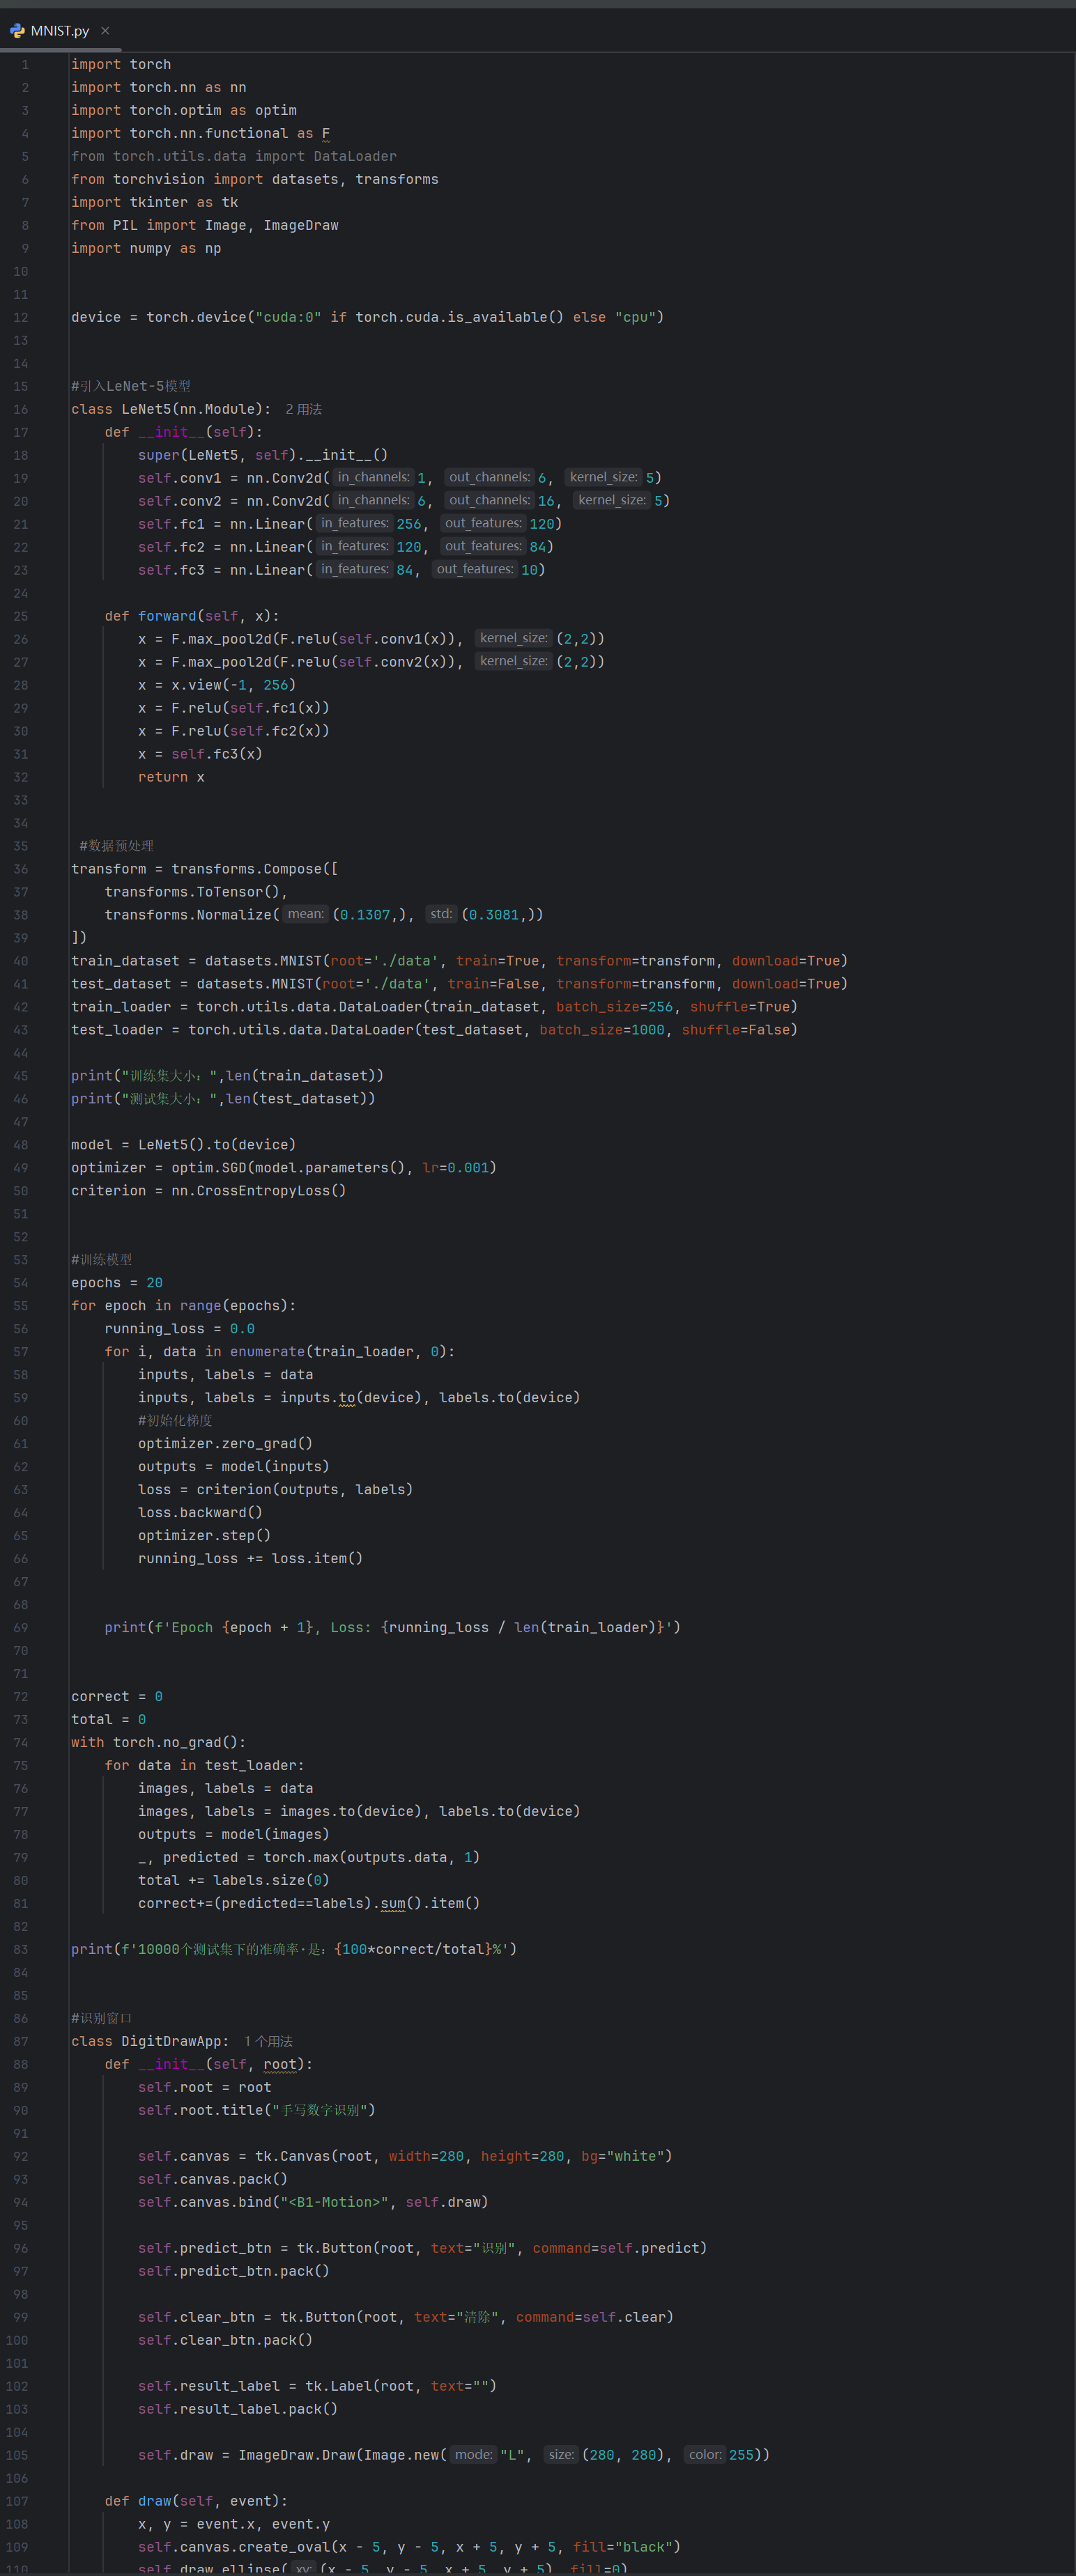Click line number 87 in the gutter
The image size is (1076, 2576).
[x=21, y=2041]
